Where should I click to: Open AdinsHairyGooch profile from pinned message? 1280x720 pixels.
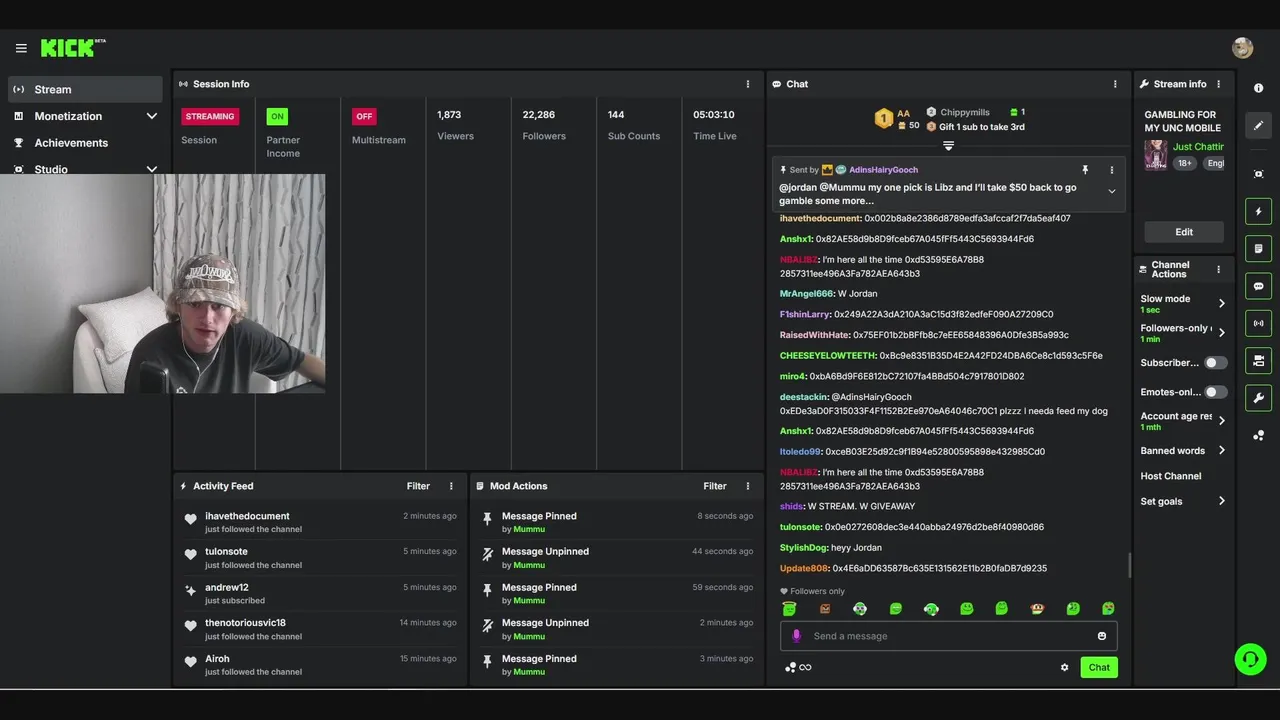click(883, 170)
